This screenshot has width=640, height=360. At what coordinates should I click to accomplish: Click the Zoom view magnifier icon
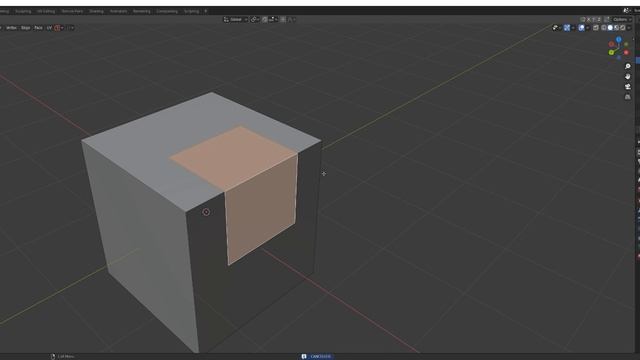tap(628, 66)
